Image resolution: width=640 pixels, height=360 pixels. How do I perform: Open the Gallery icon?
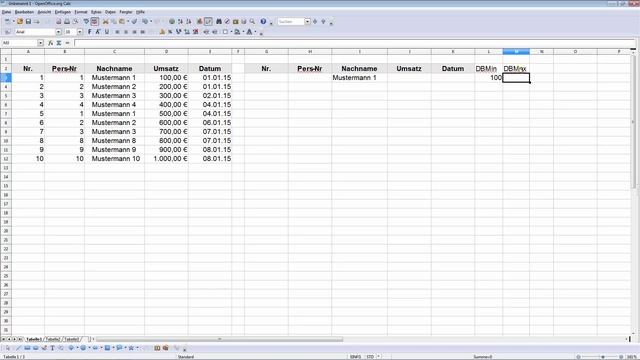click(x=236, y=21)
